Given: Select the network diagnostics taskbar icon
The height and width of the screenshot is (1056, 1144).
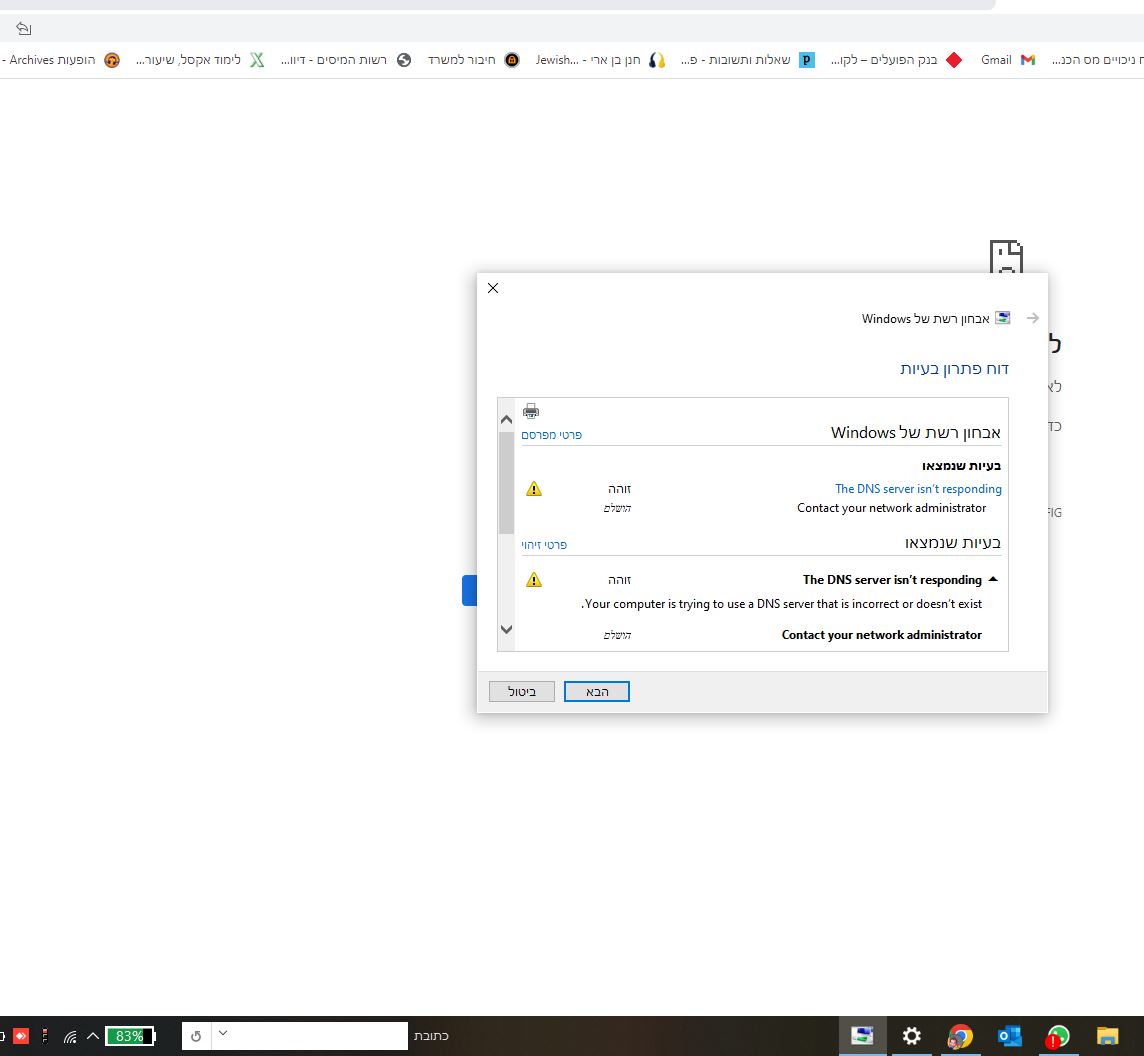Looking at the screenshot, I should point(862,1036).
